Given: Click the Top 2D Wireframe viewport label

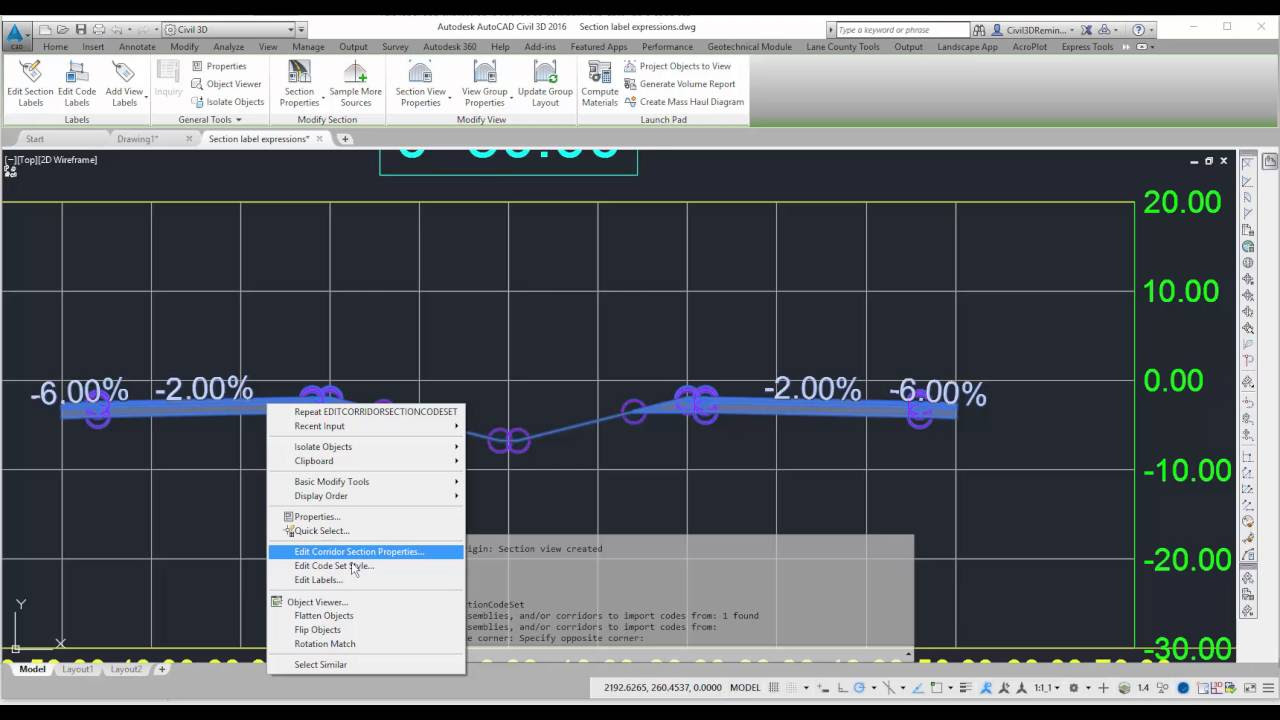Looking at the screenshot, I should pyautogui.click(x=51, y=160).
